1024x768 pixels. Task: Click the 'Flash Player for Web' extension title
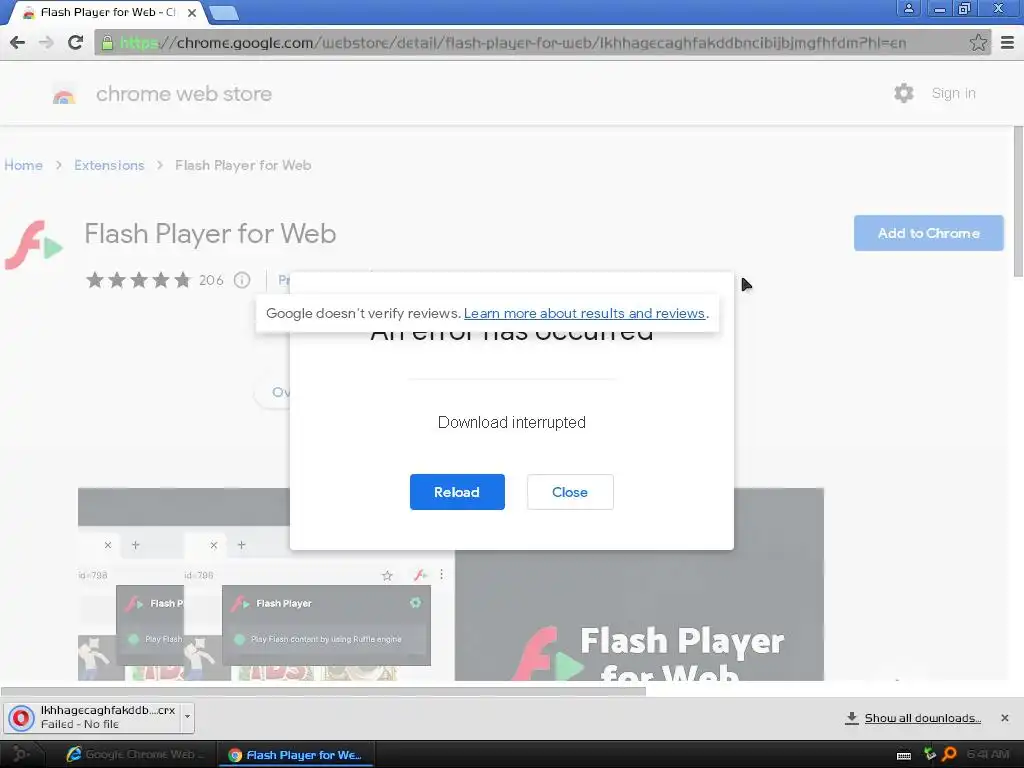tap(210, 233)
